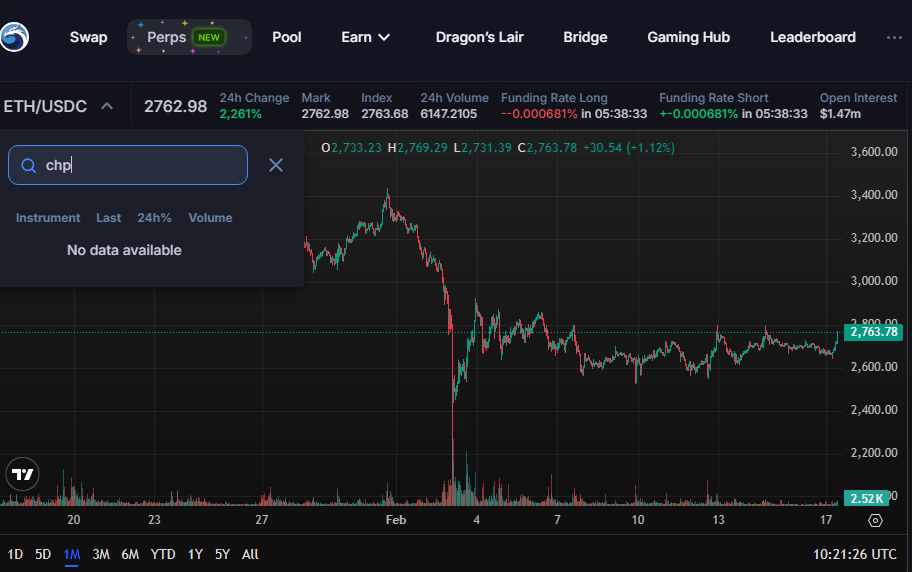Switch chart range to 3M
The height and width of the screenshot is (572, 912).
tap(101, 555)
